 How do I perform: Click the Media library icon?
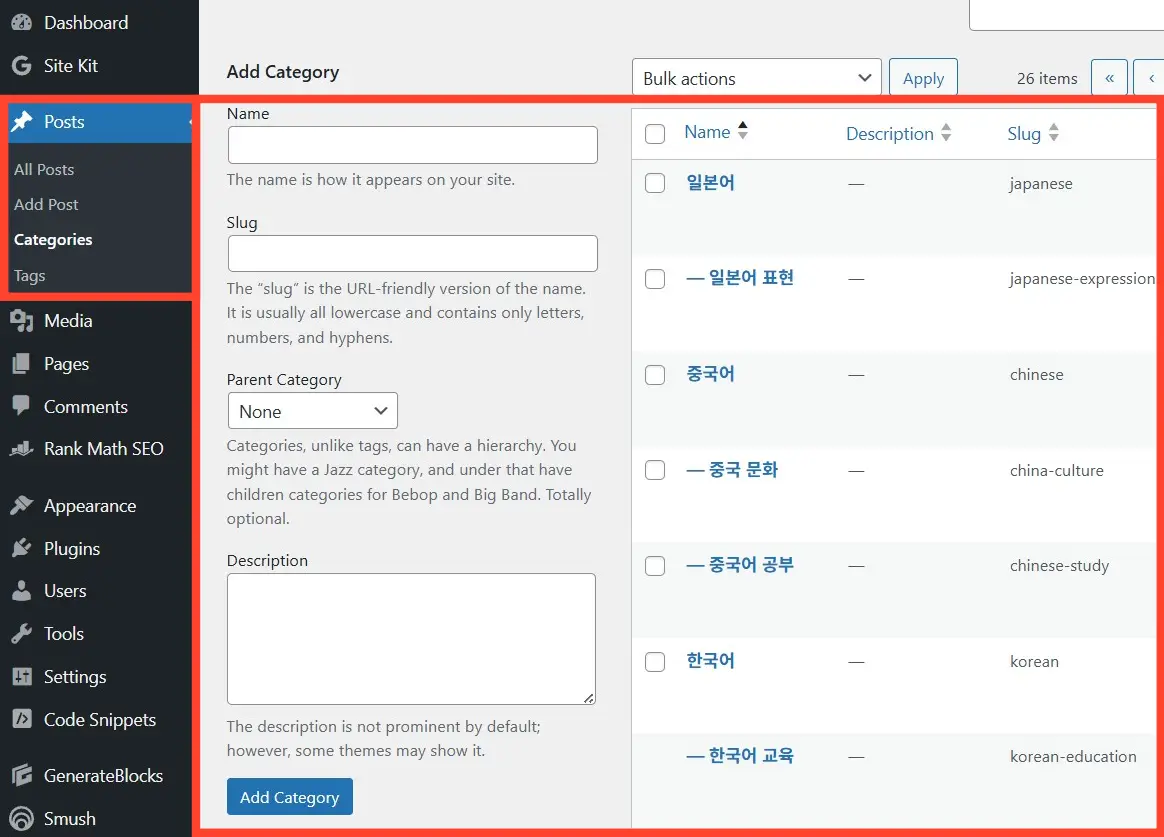pos(22,321)
